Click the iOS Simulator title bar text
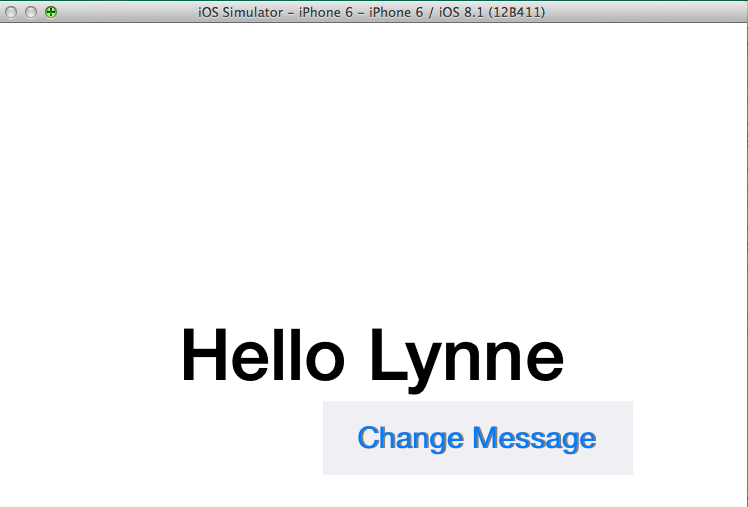748x507 pixels. [372, 12]
